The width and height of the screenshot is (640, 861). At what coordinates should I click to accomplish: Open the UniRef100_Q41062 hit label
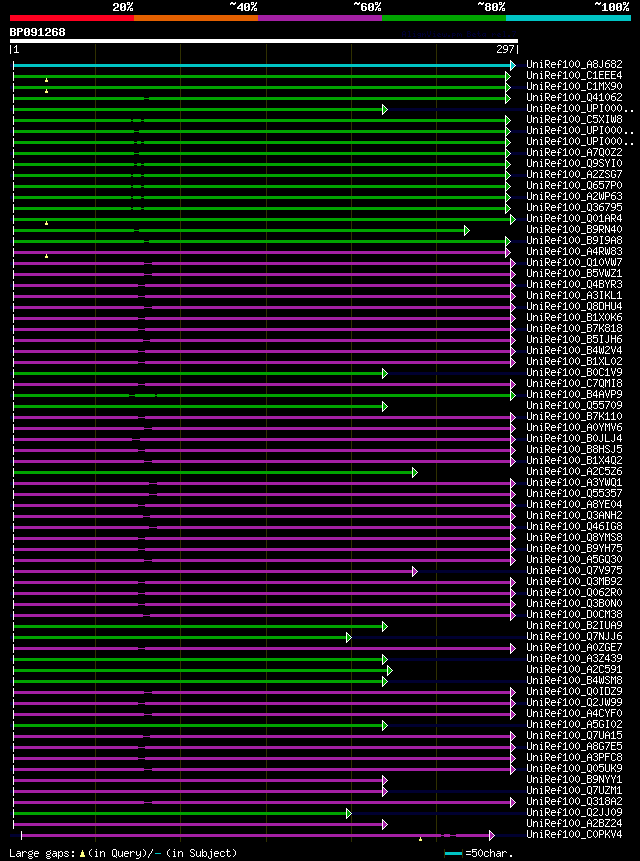pyautogui.click(x=574, y=98)
